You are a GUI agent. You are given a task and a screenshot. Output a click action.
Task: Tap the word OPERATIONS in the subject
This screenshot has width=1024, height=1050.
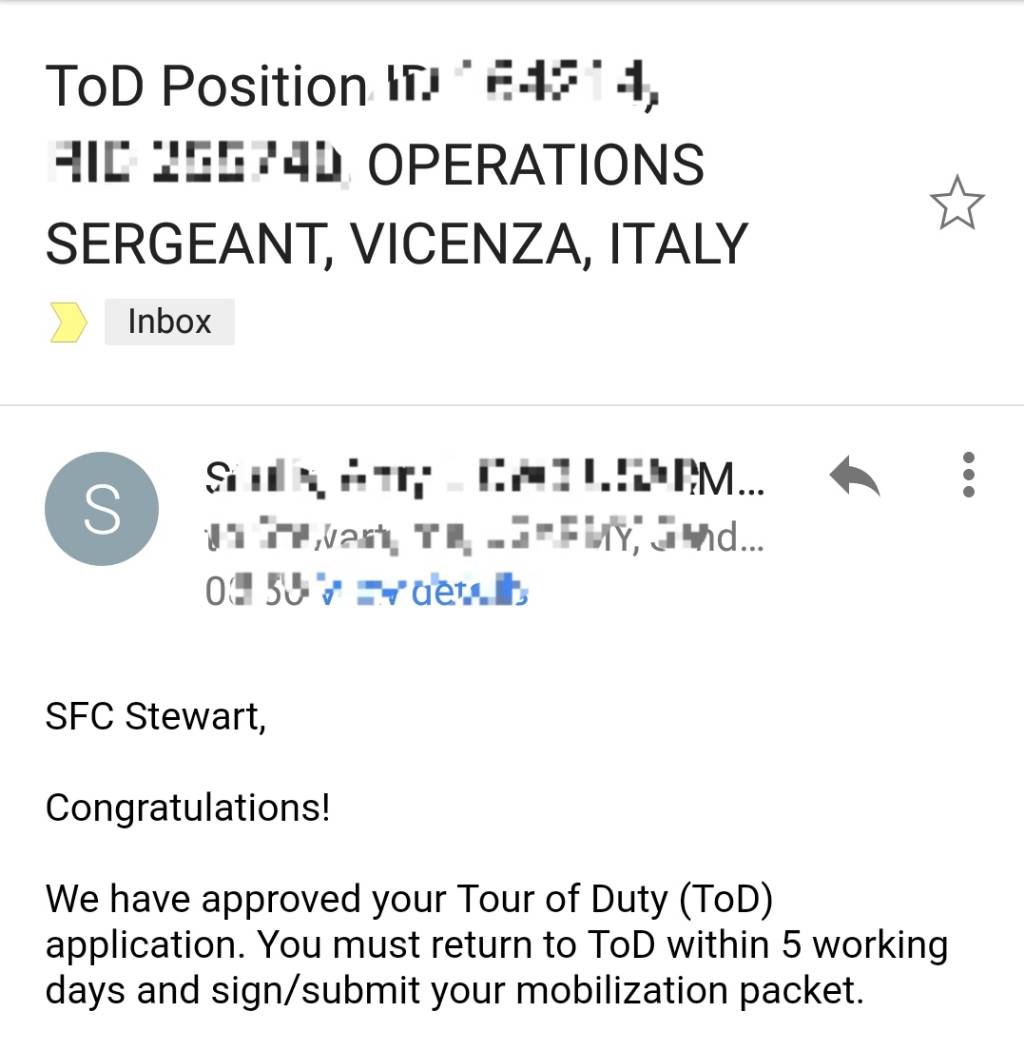pos(535,165)
